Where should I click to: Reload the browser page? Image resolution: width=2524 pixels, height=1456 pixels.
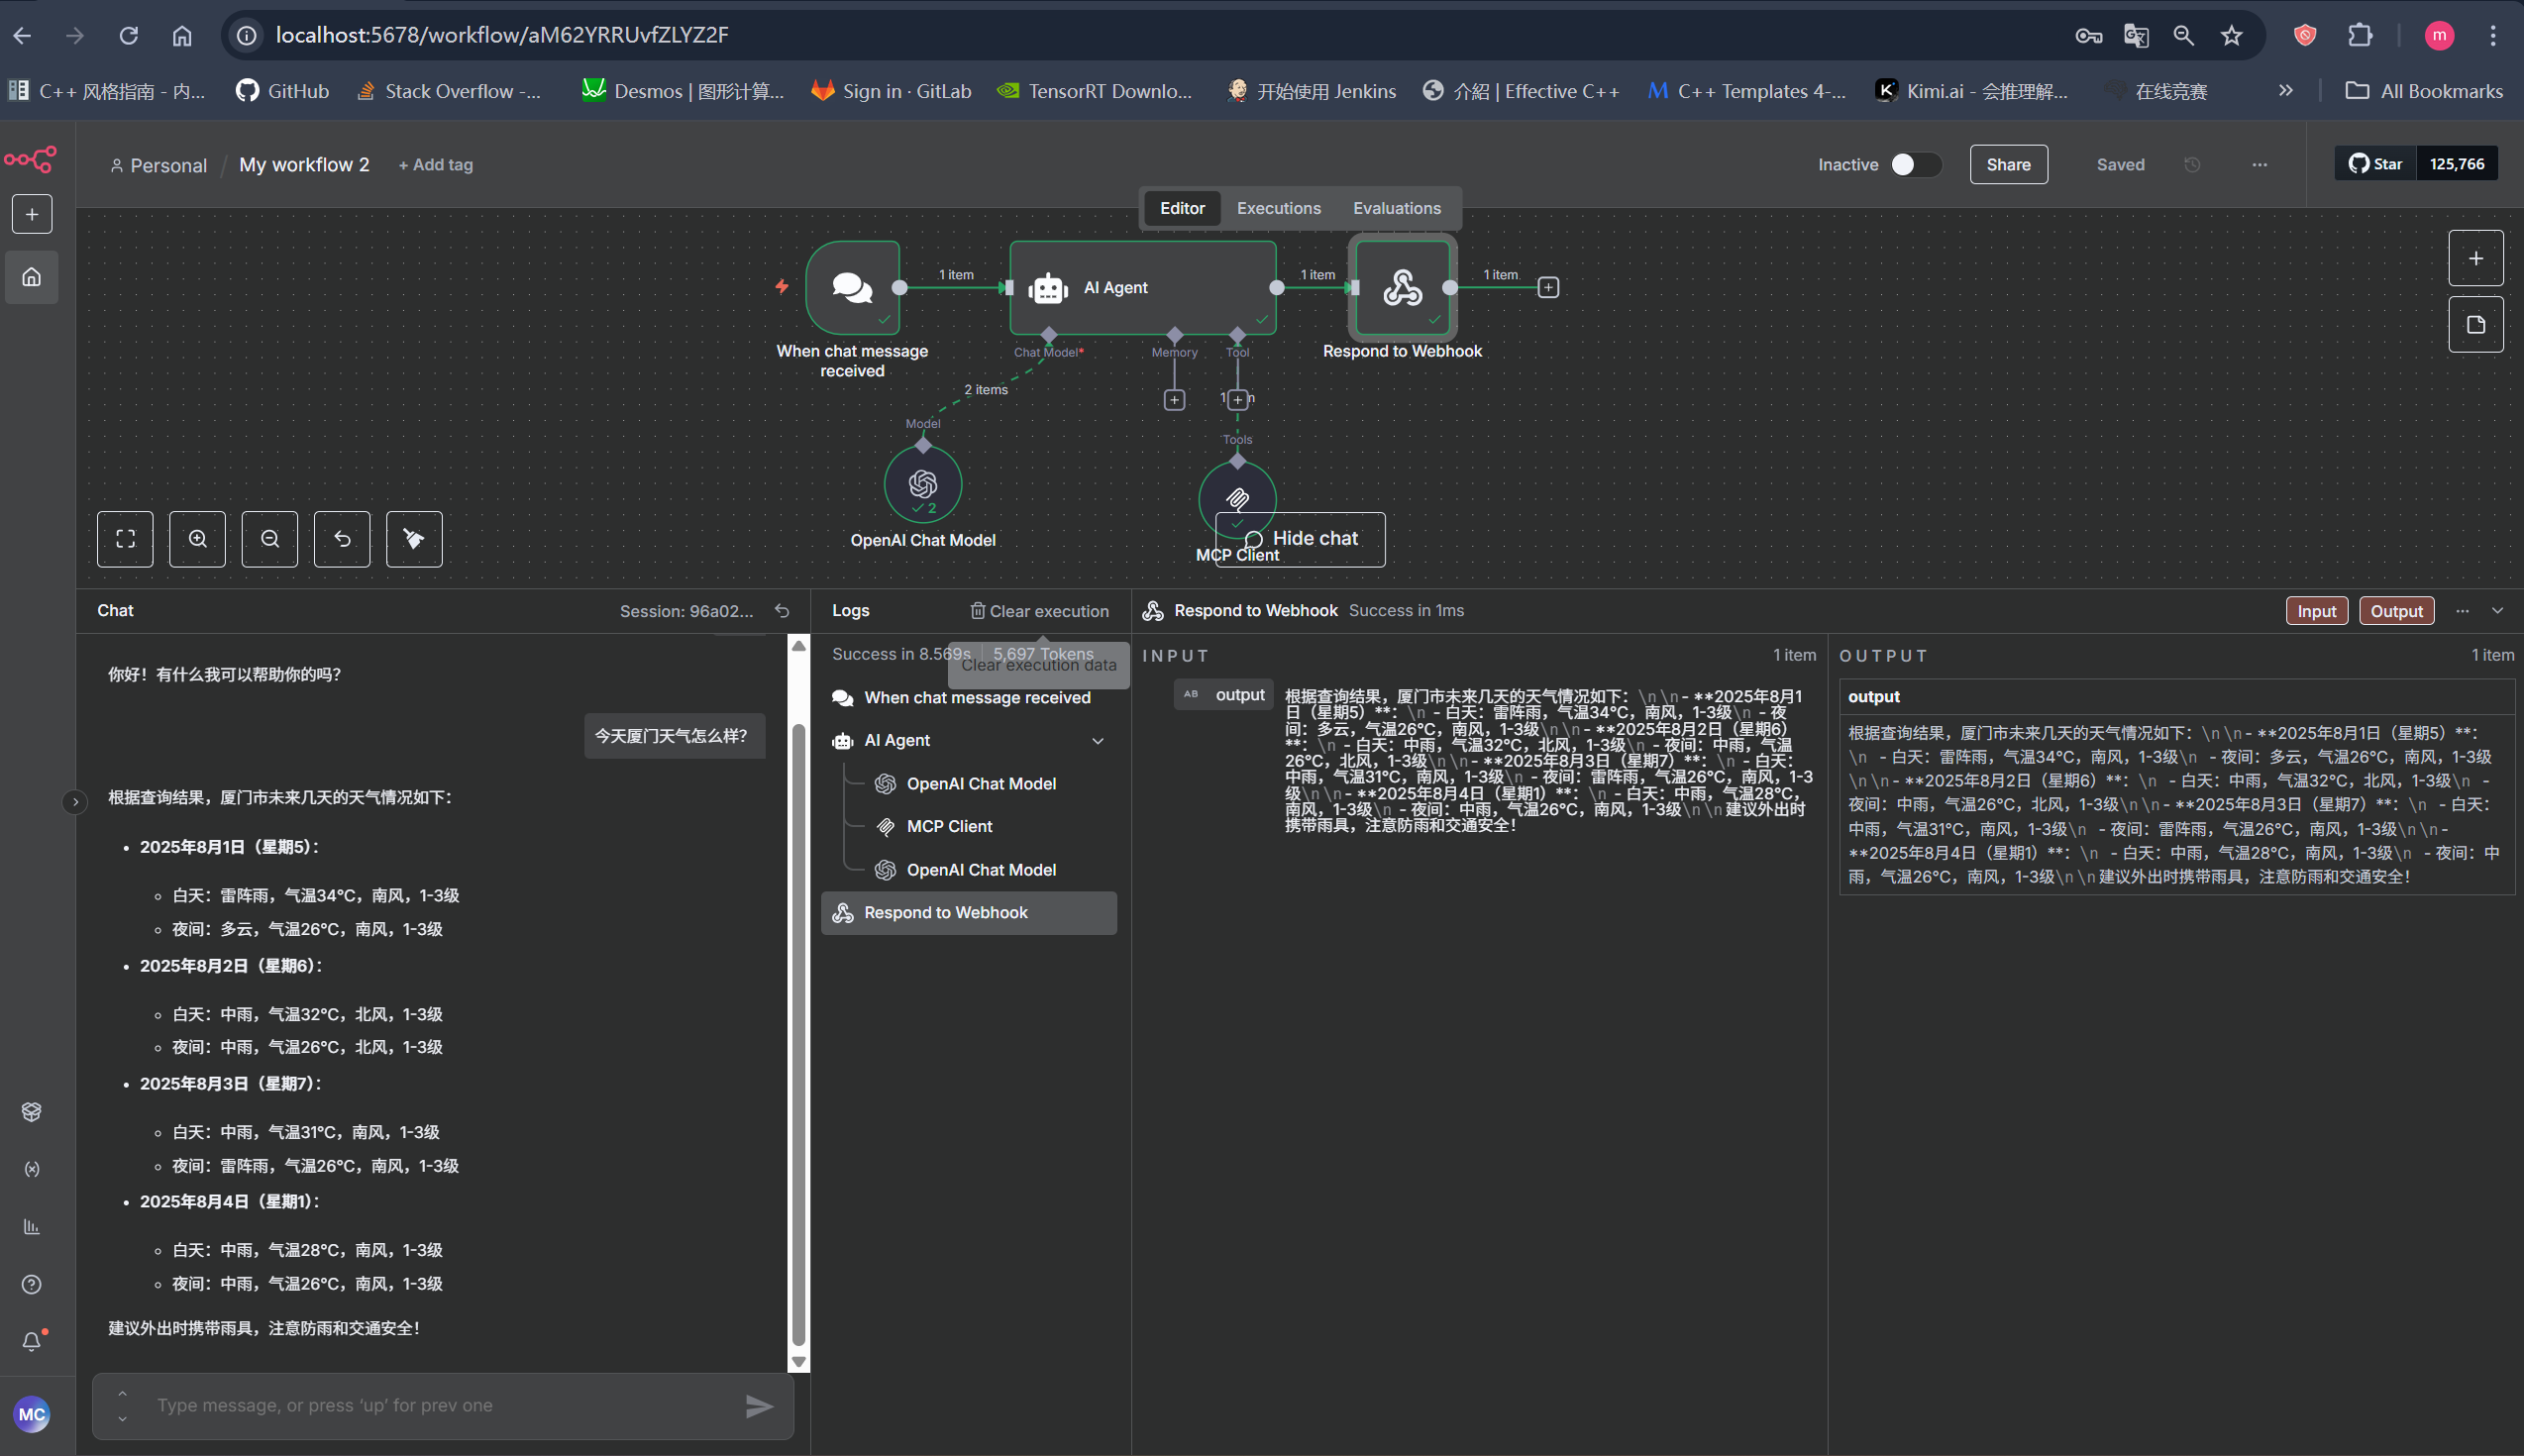coord(128,35)
